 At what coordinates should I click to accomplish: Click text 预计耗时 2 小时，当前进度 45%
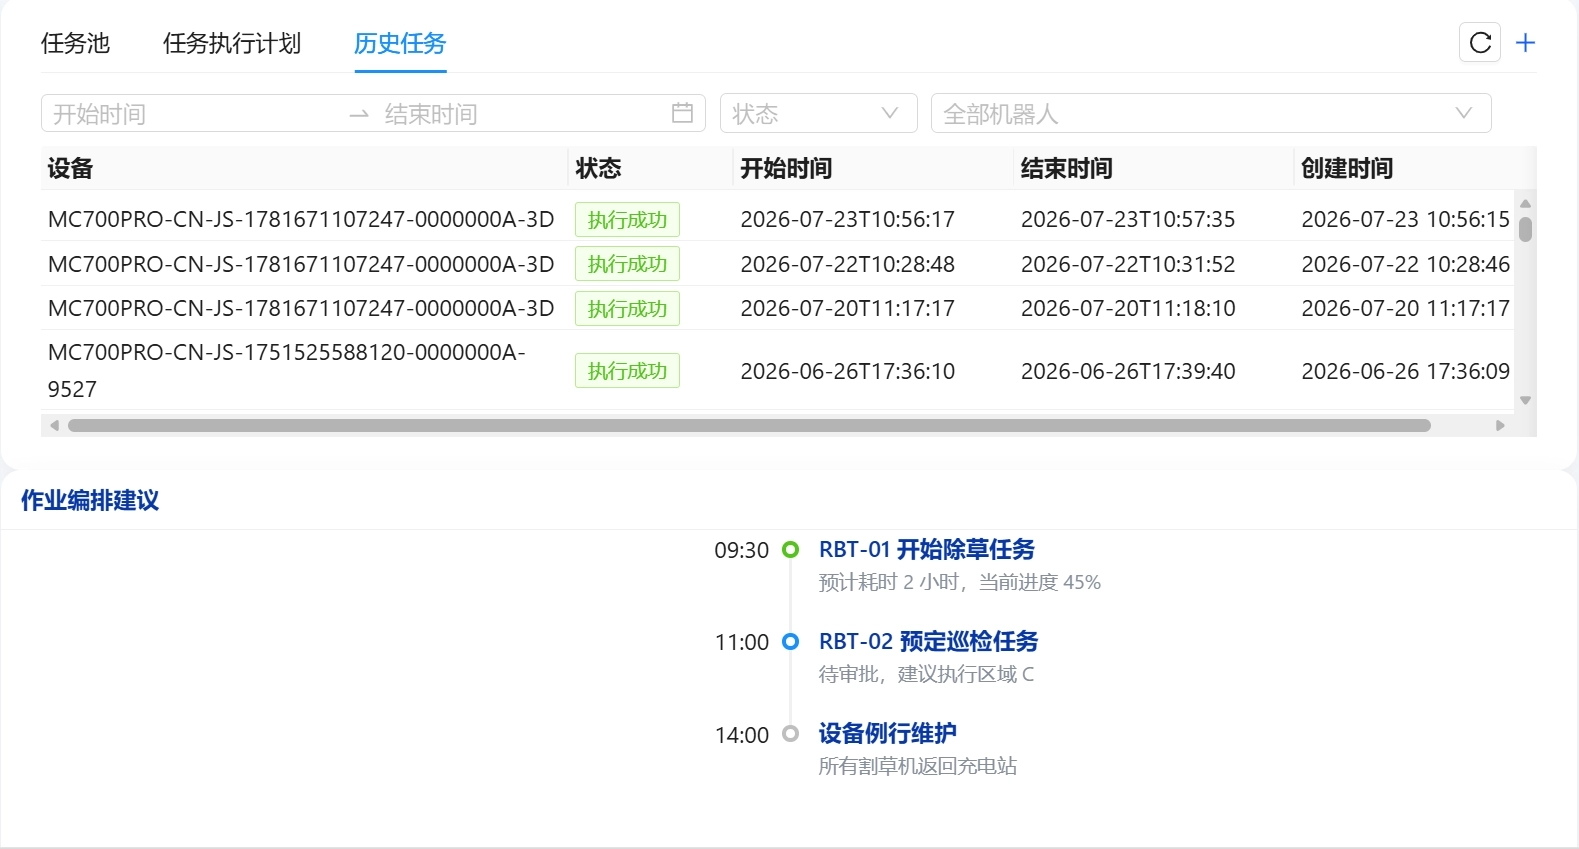pyautogui.click(x=960, y=582)
